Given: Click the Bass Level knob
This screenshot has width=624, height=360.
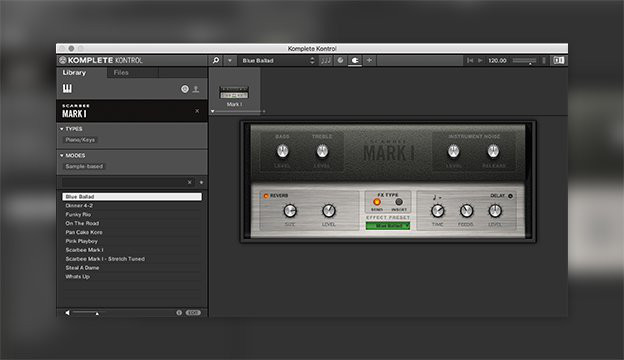Looking at the screenshot, I should click(283, 151).
